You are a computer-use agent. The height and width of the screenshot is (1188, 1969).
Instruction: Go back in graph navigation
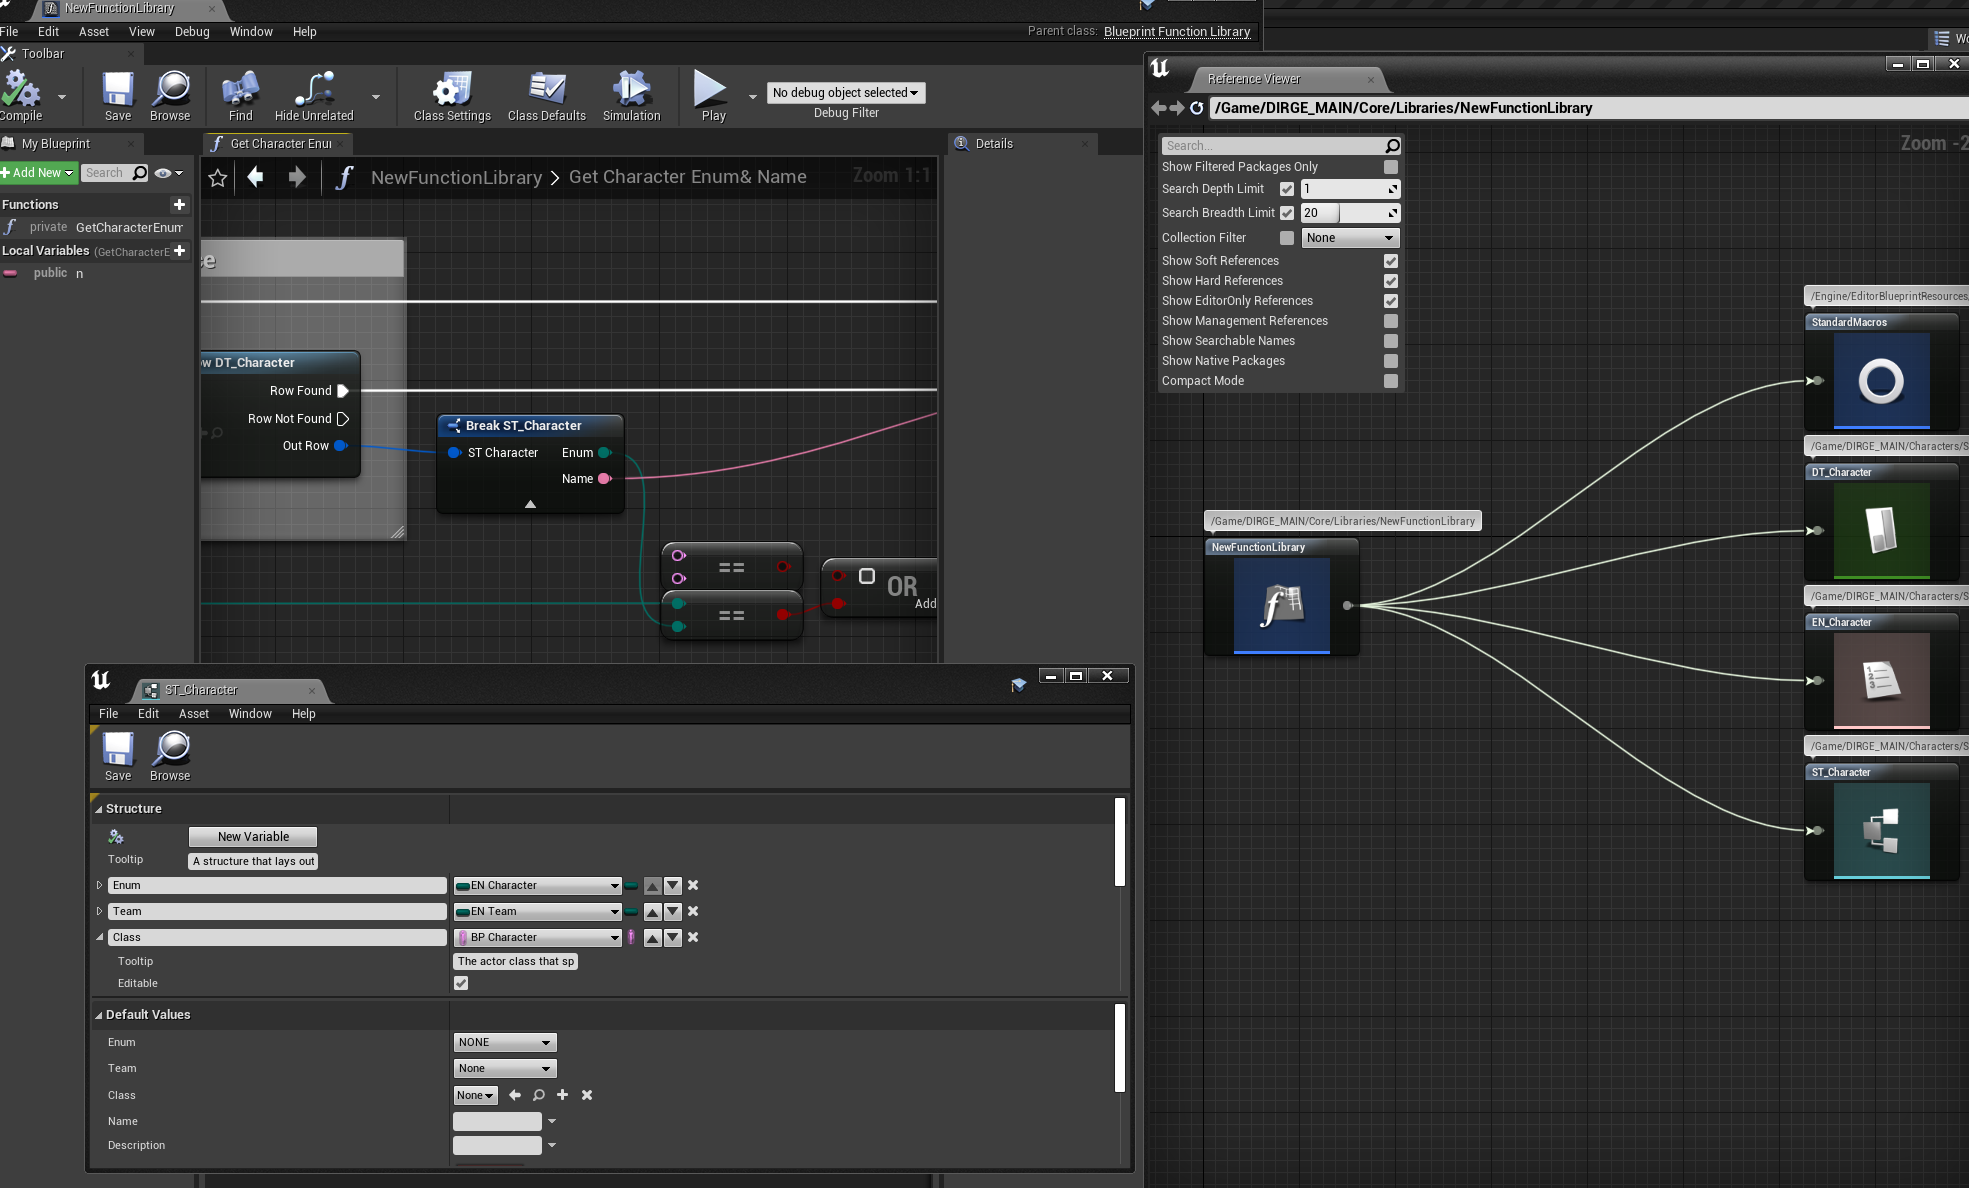(256, 177)
